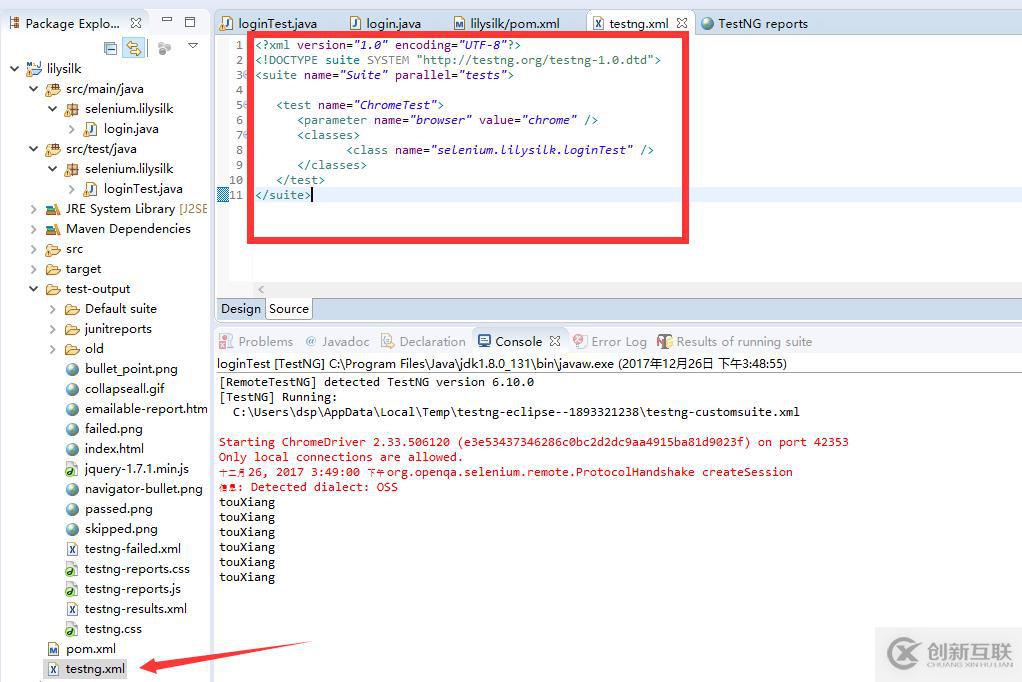
Task: Switch to the Design editor page tab
Action: point(241,309)
